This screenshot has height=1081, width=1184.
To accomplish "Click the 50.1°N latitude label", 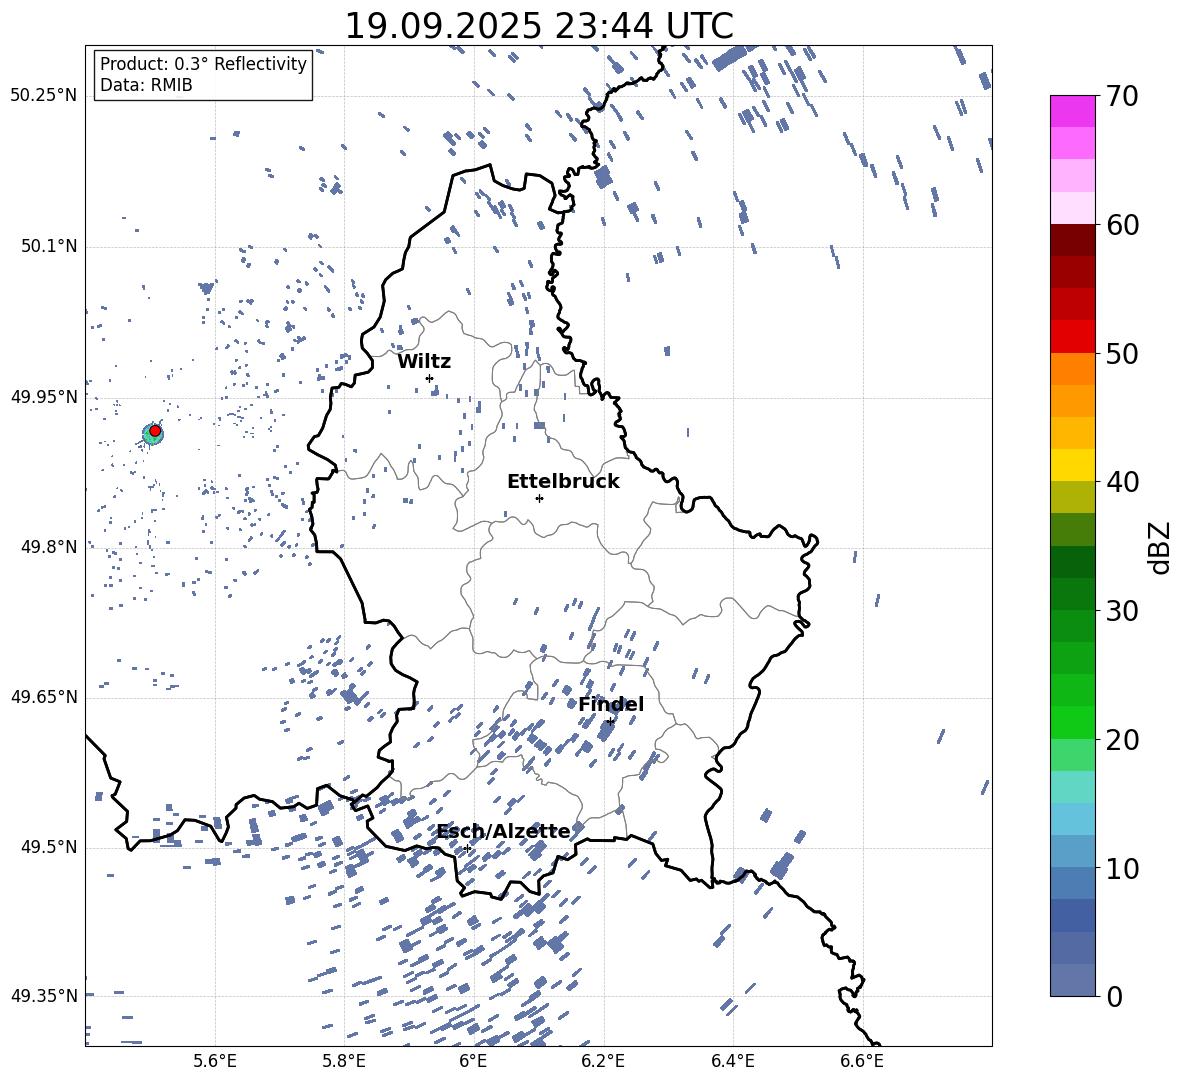I will coord(49,246).
